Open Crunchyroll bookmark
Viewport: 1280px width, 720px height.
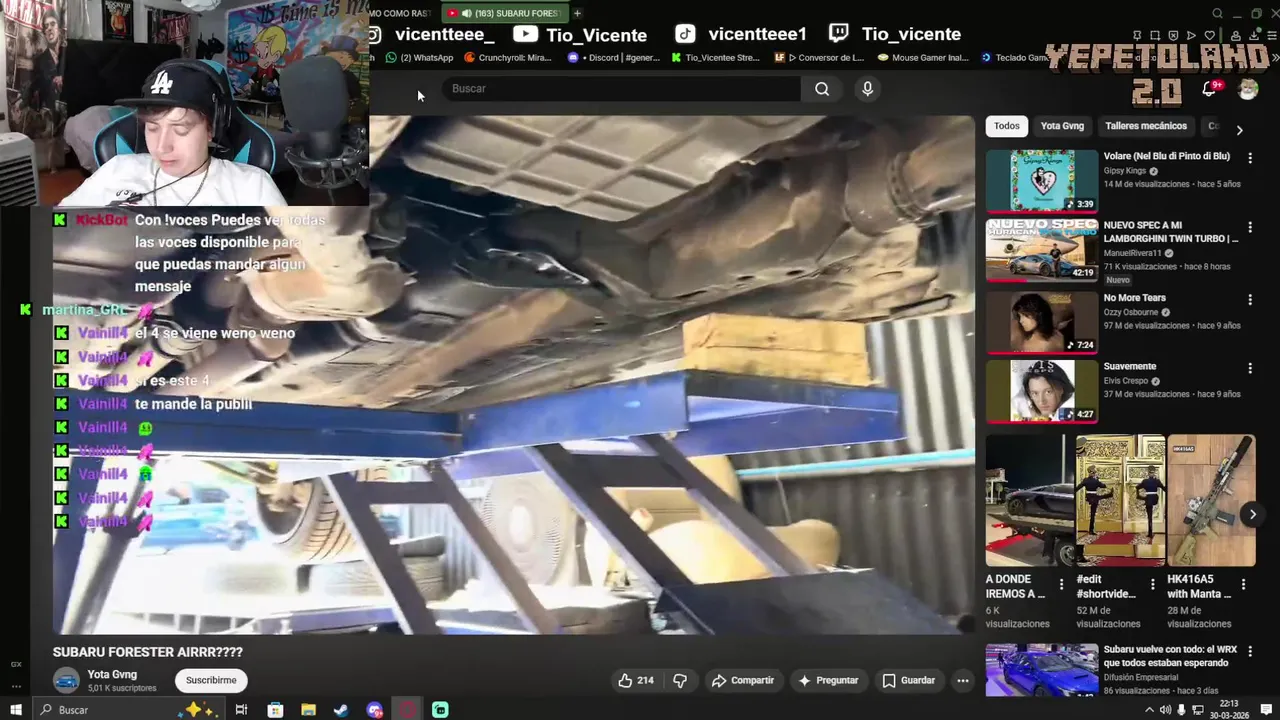(x=508, y=58)
